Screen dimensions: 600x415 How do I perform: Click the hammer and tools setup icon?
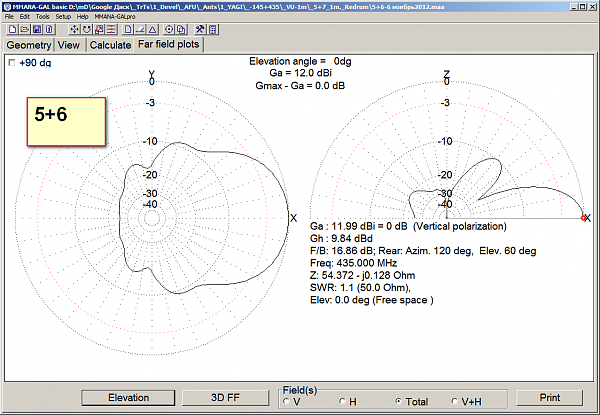tap(200, 29)
